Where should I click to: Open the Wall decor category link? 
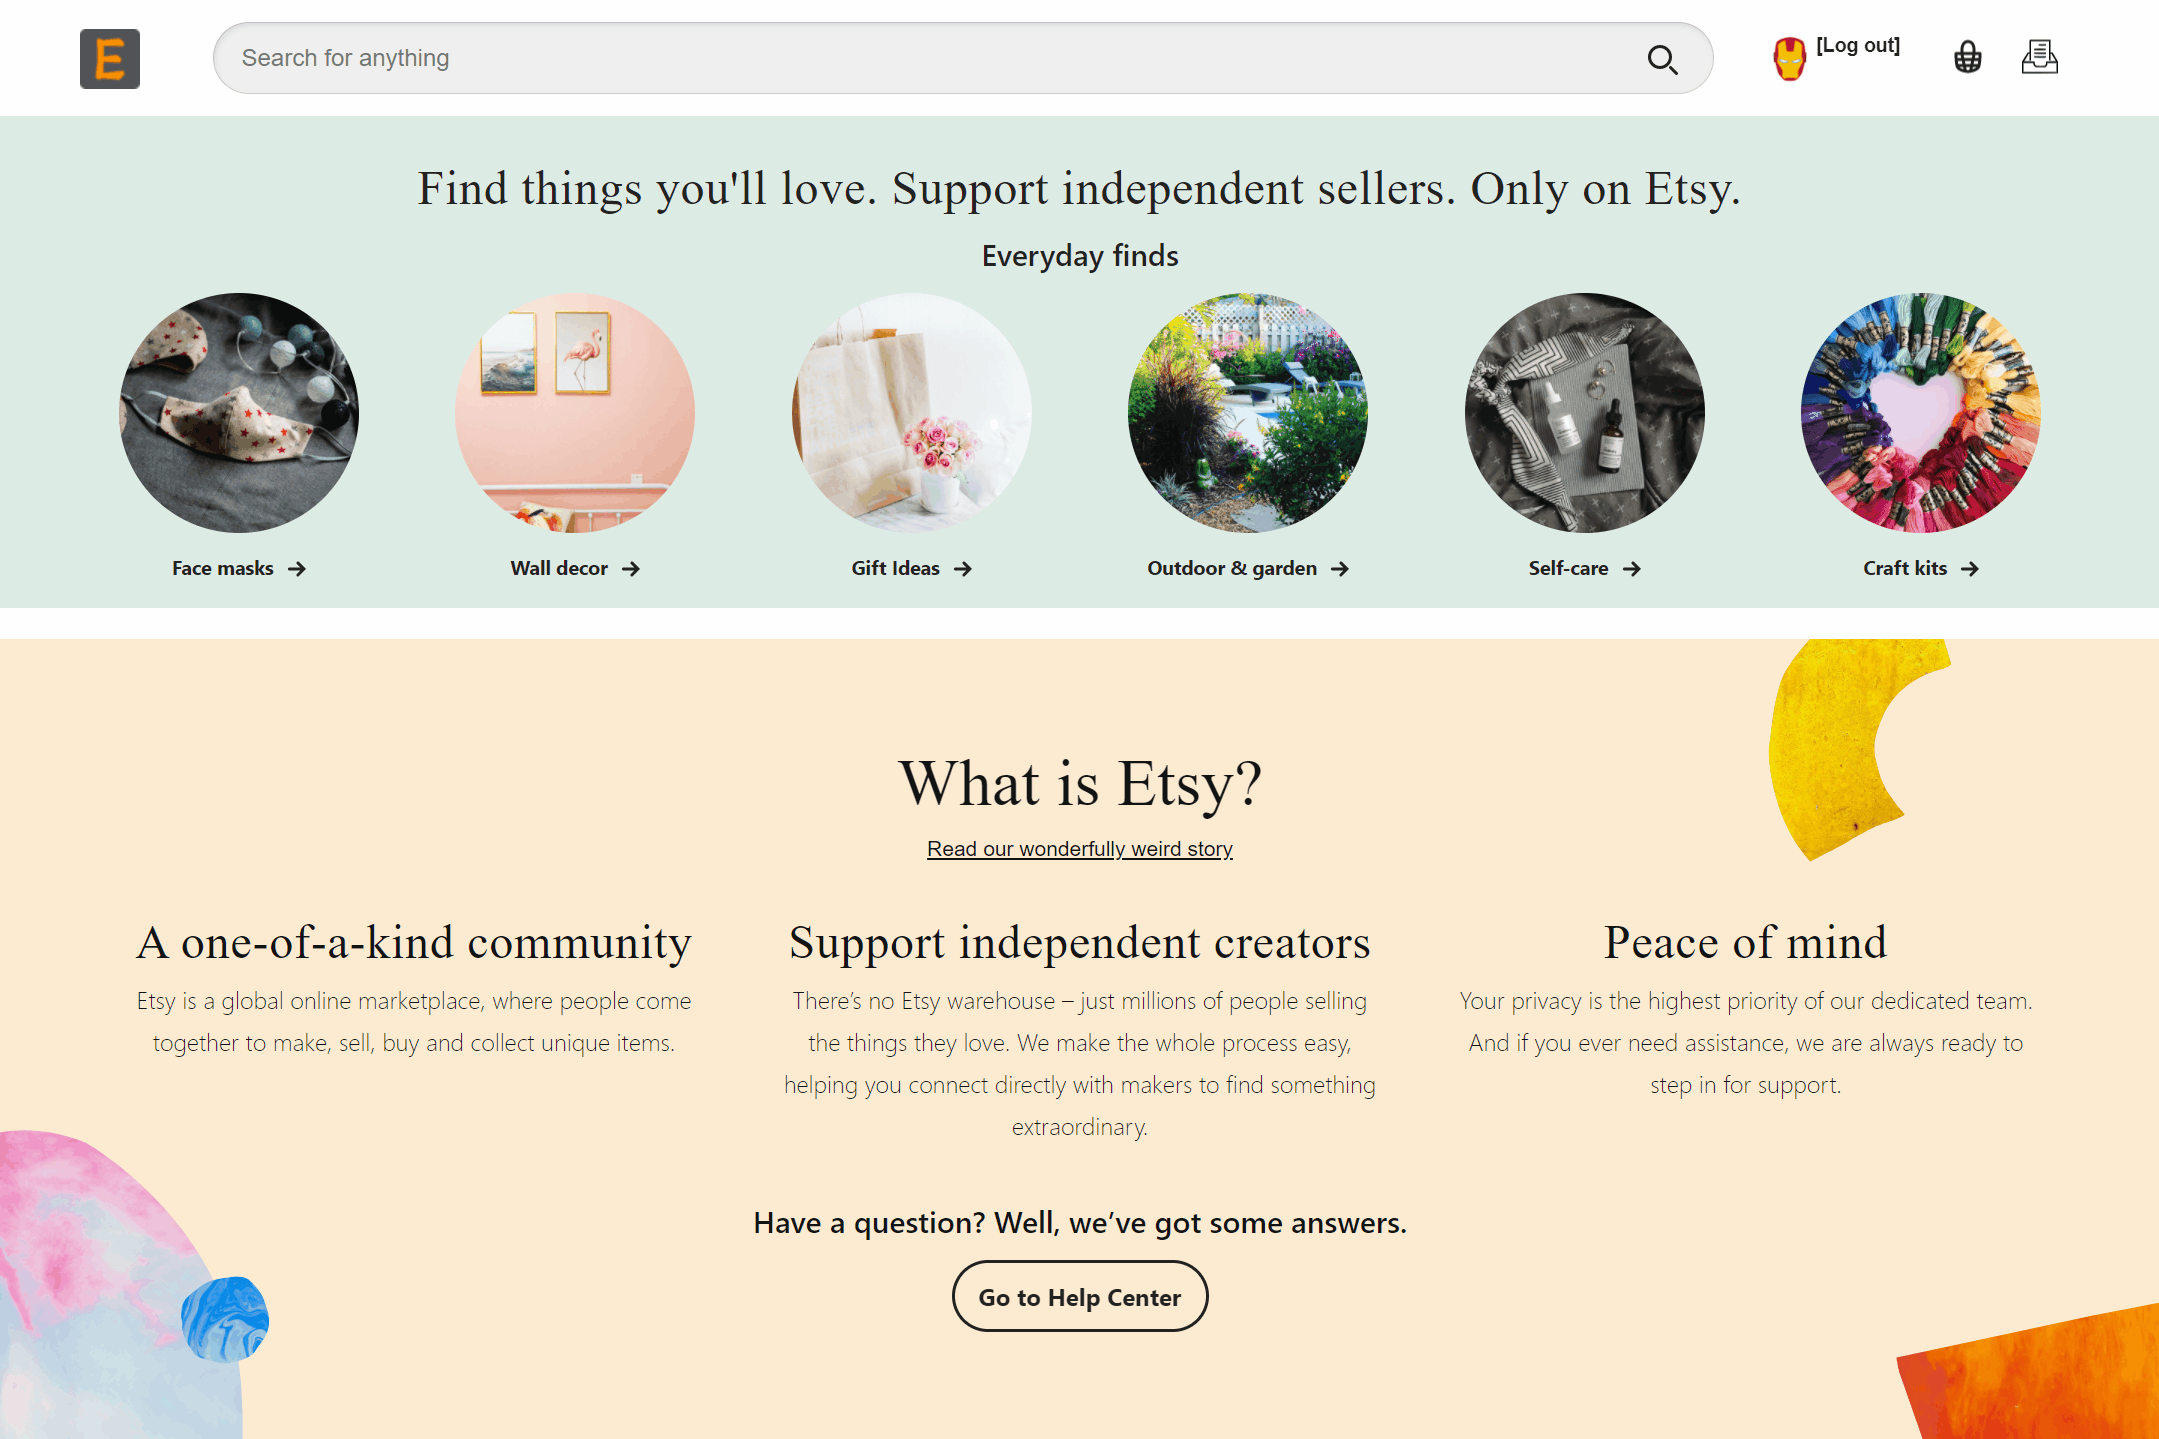(x=573, y=567)
